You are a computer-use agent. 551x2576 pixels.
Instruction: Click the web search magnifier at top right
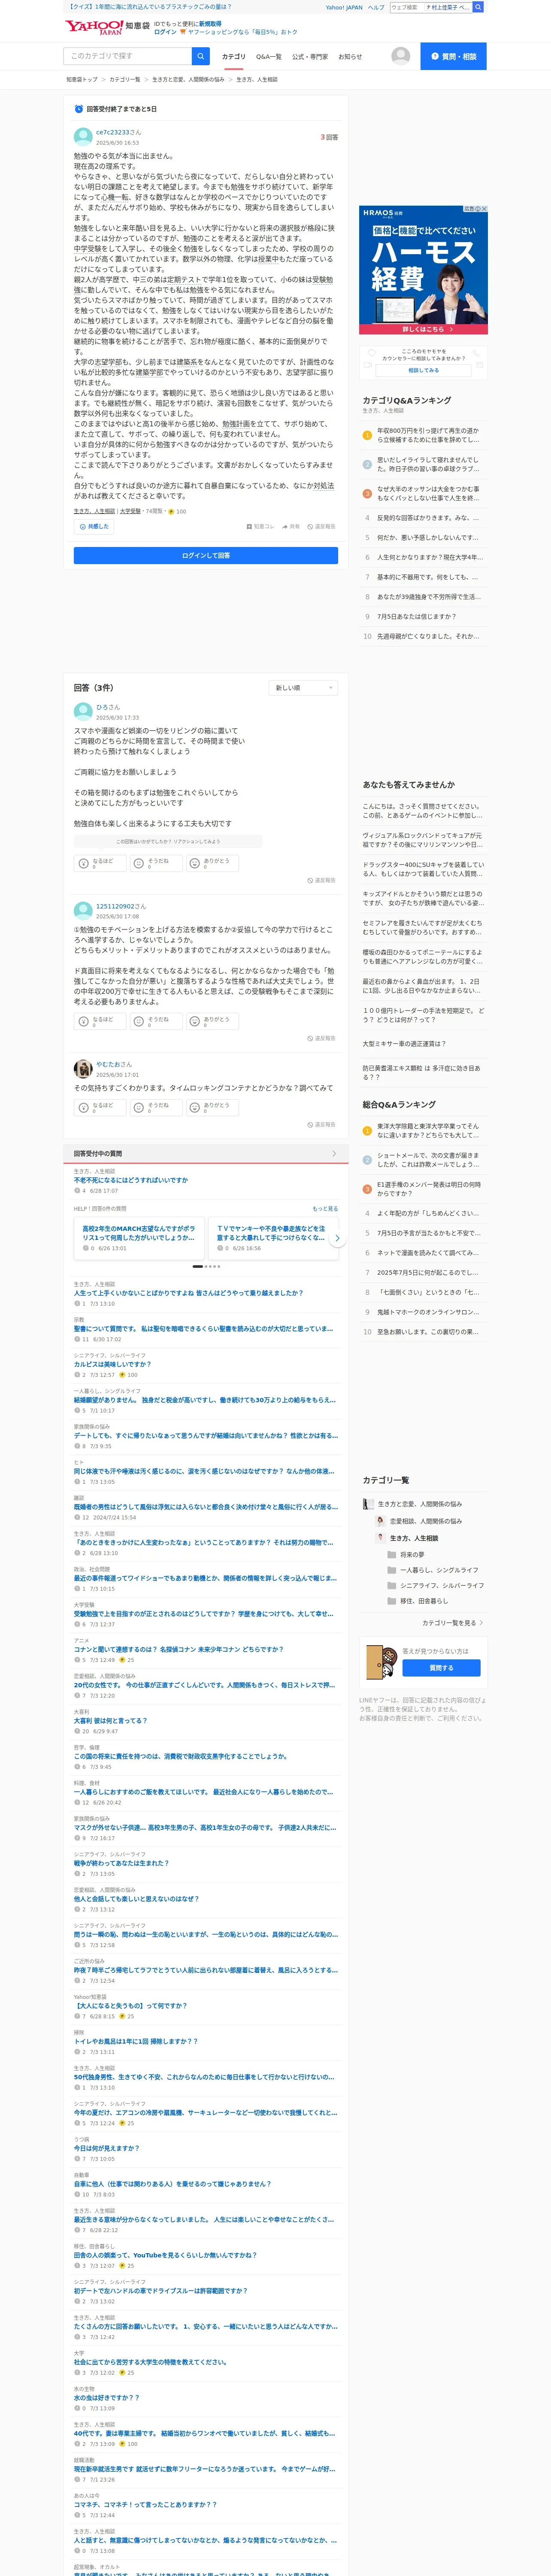(478, 7)
